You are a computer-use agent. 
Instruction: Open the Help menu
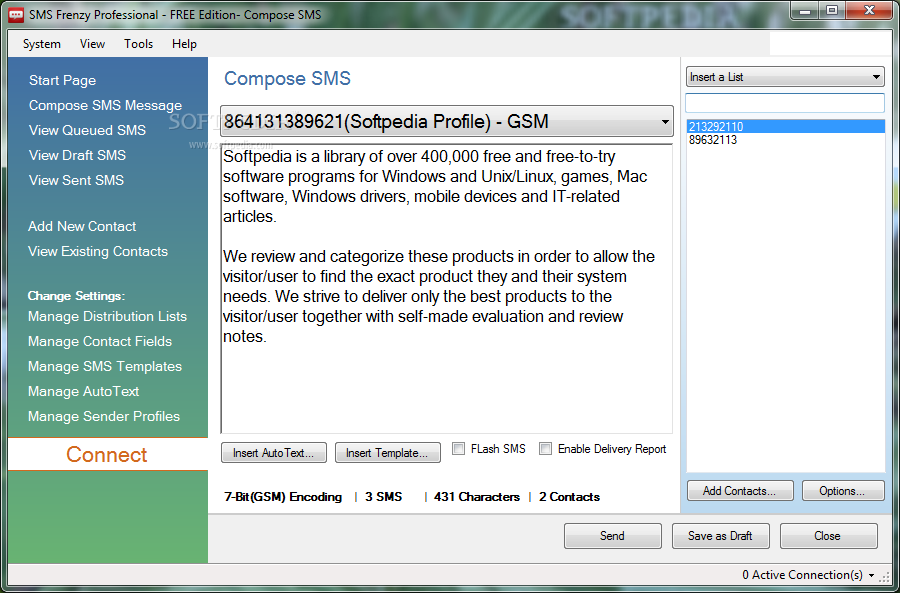point(184,44)
